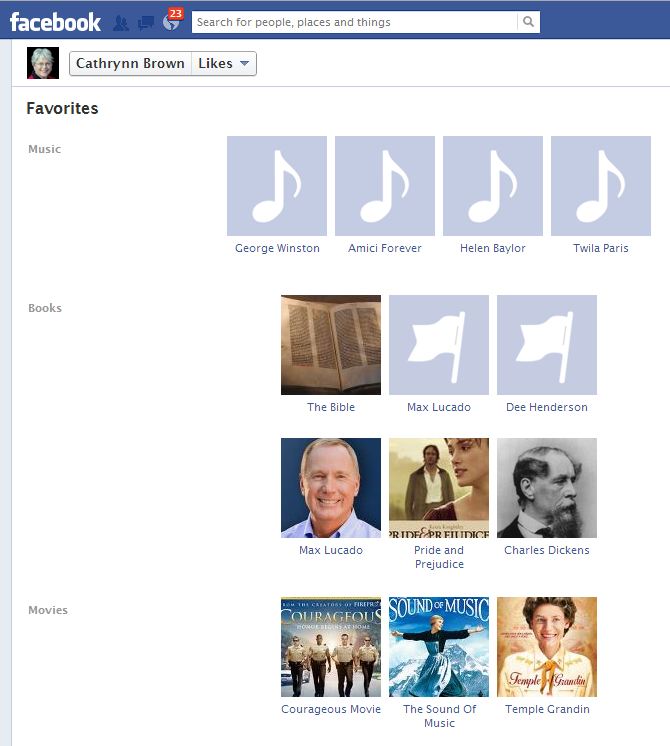Open the Amici Forever text link
The height and width of the screenshot is (746, 670).
point(385,248)
